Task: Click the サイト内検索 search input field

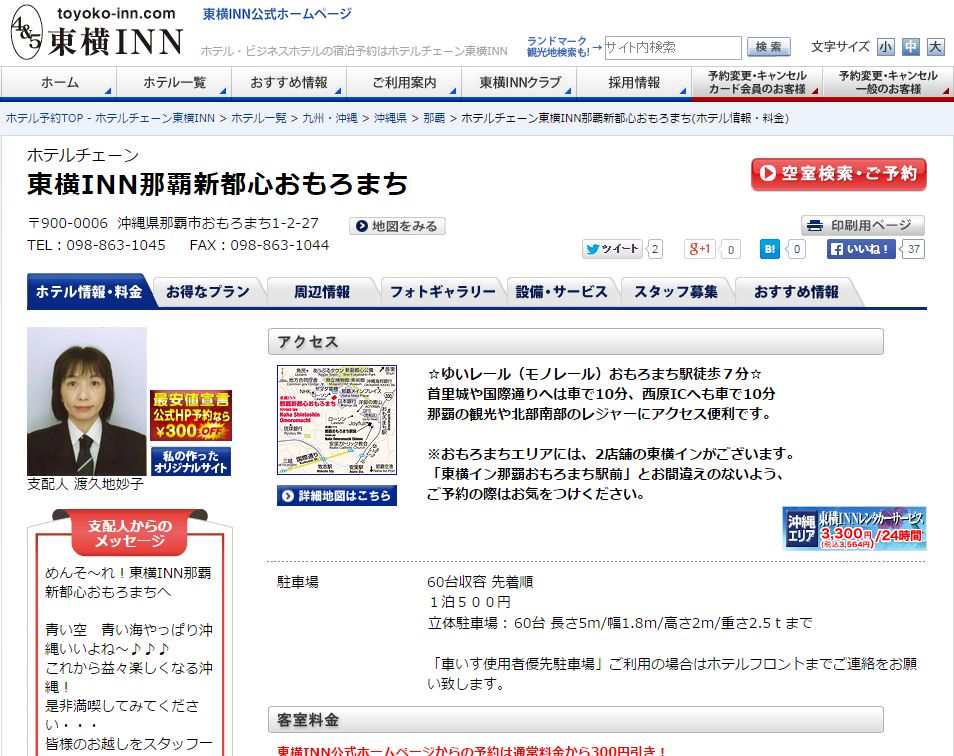Action: [x=673, y=47]
